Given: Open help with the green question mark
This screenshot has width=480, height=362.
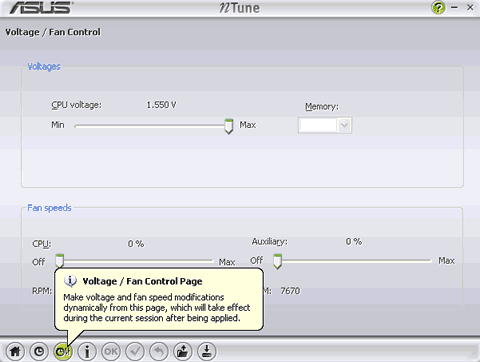Looking at the screenshot, I should pos(438,7).
